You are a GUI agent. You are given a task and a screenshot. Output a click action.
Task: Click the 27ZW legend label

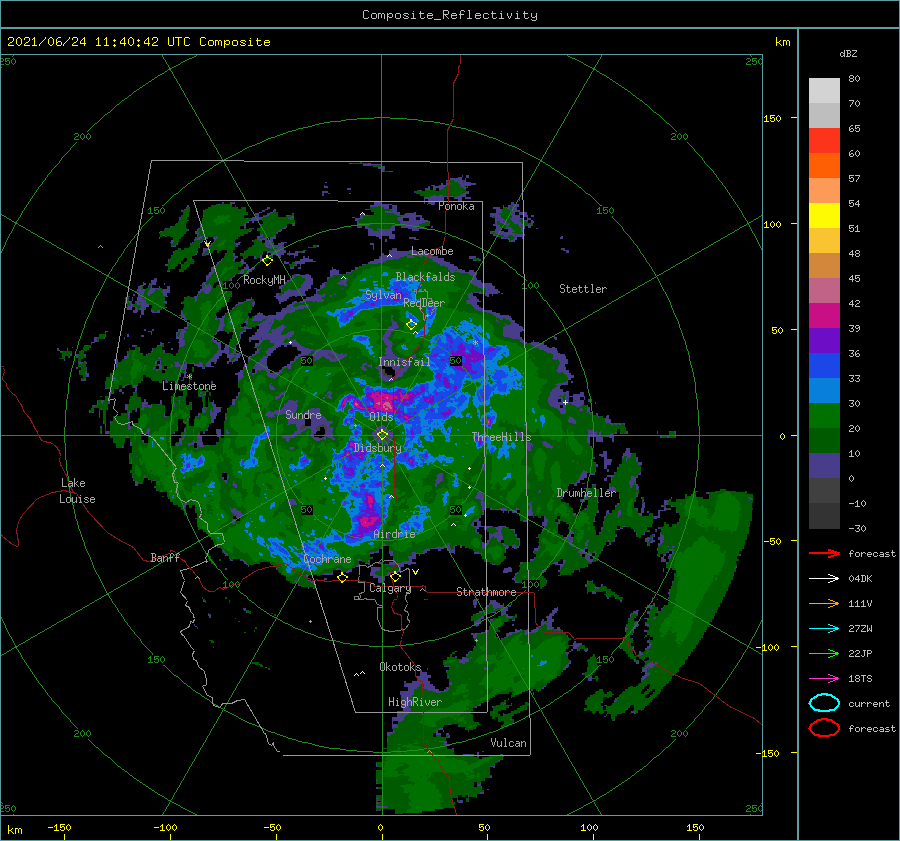pyautogui.click(x=860, y=629)
